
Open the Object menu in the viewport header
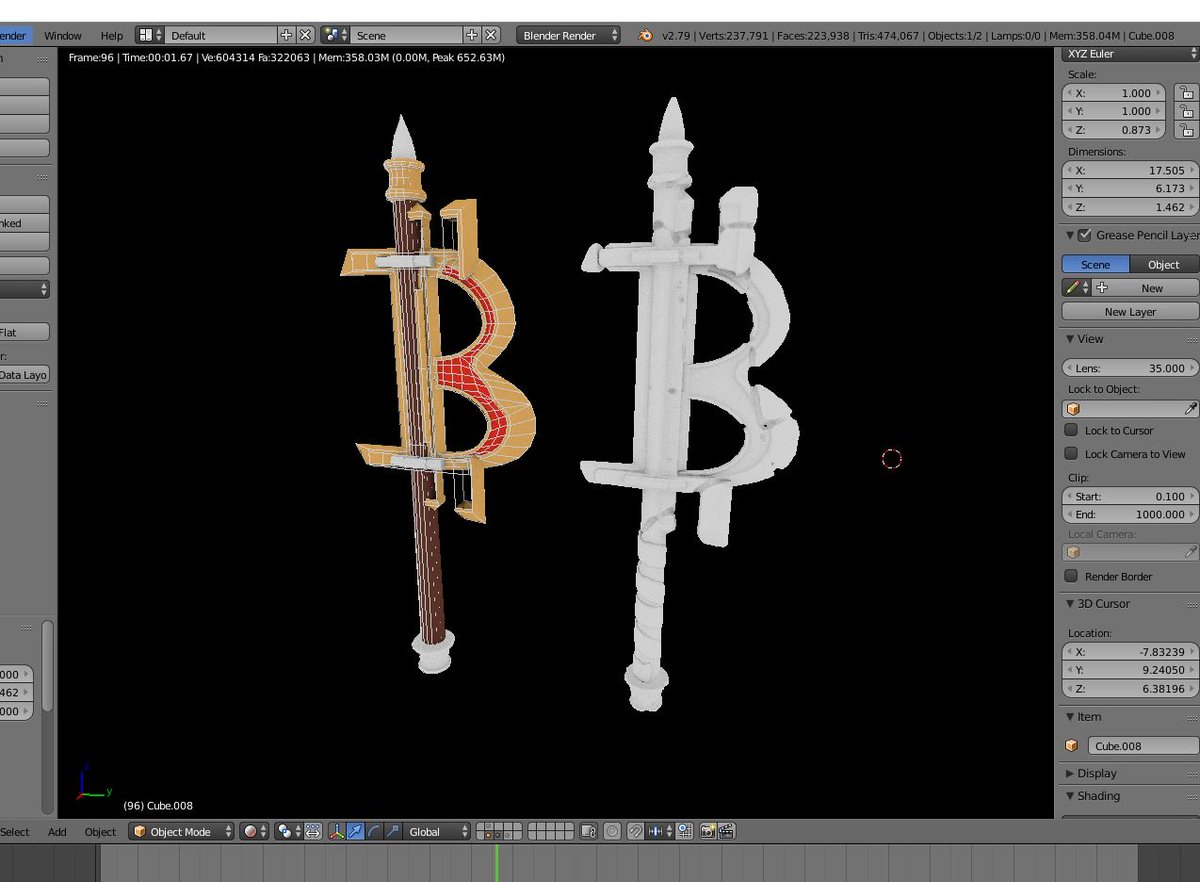[x=100, y=831]
